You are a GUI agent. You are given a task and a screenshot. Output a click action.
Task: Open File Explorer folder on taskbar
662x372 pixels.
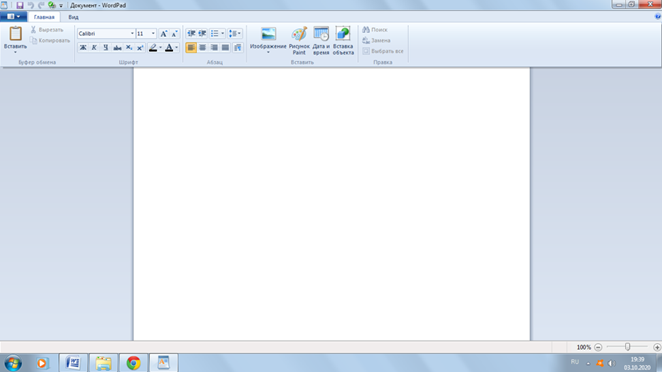pos(103,363)
